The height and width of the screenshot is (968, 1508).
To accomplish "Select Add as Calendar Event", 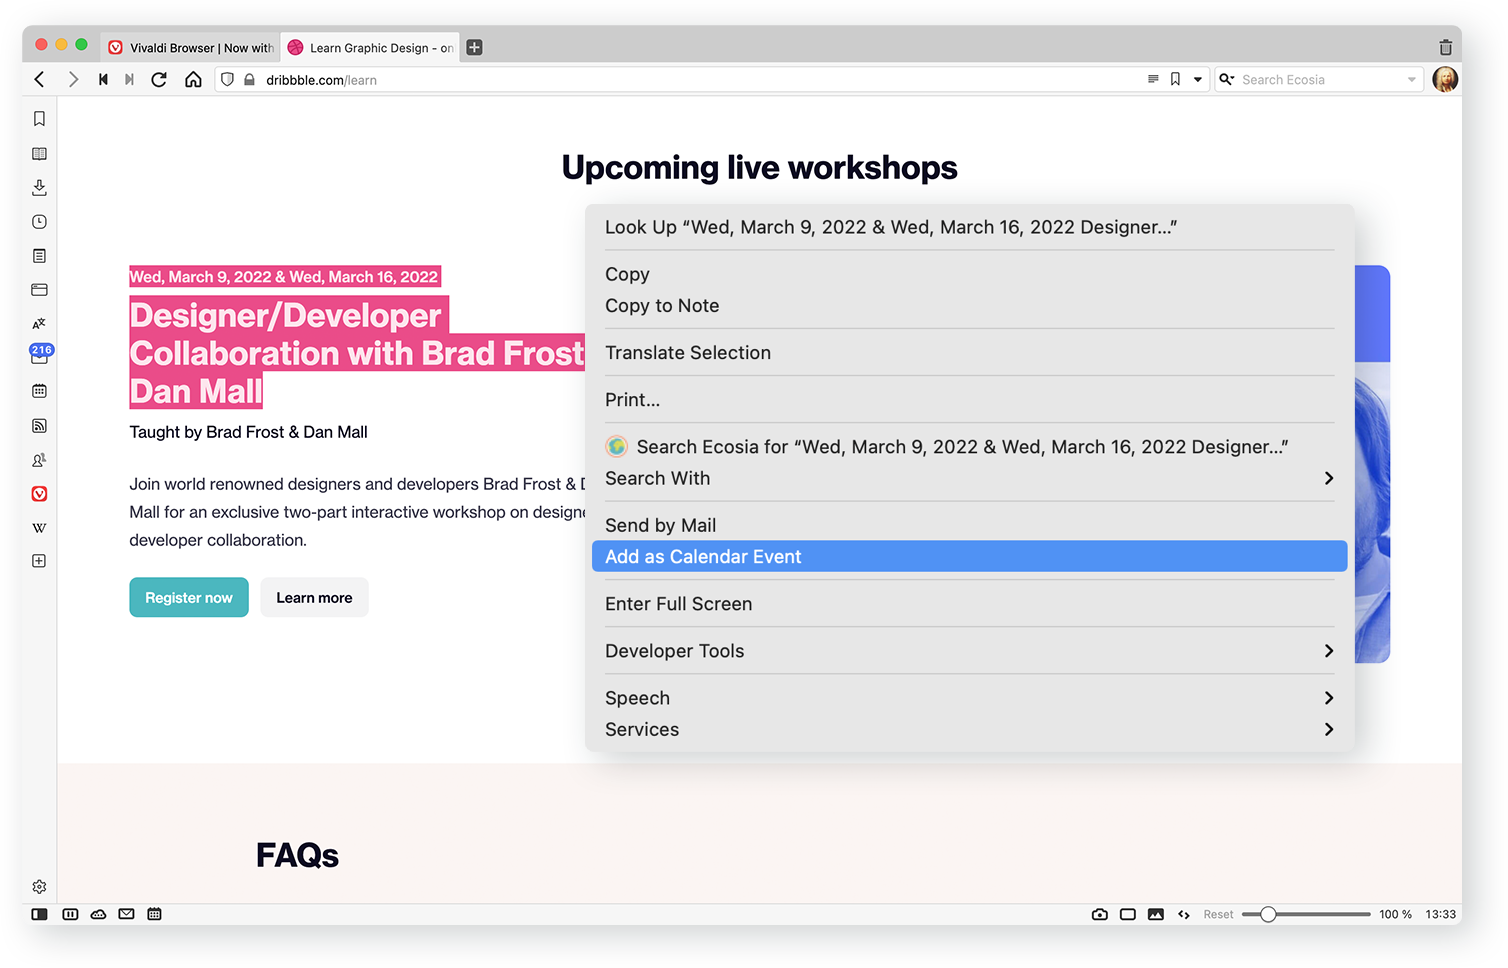I will coord(969,557).
